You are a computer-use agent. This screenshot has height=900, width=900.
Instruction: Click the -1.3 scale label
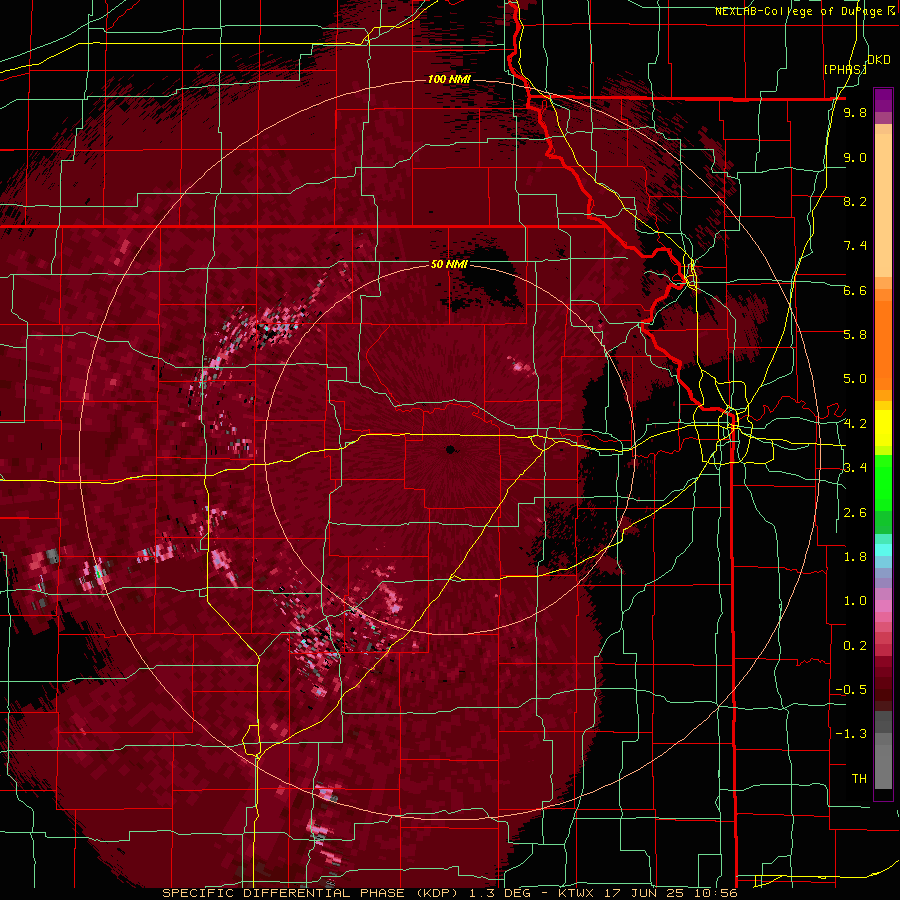click(x=851, y=734)
